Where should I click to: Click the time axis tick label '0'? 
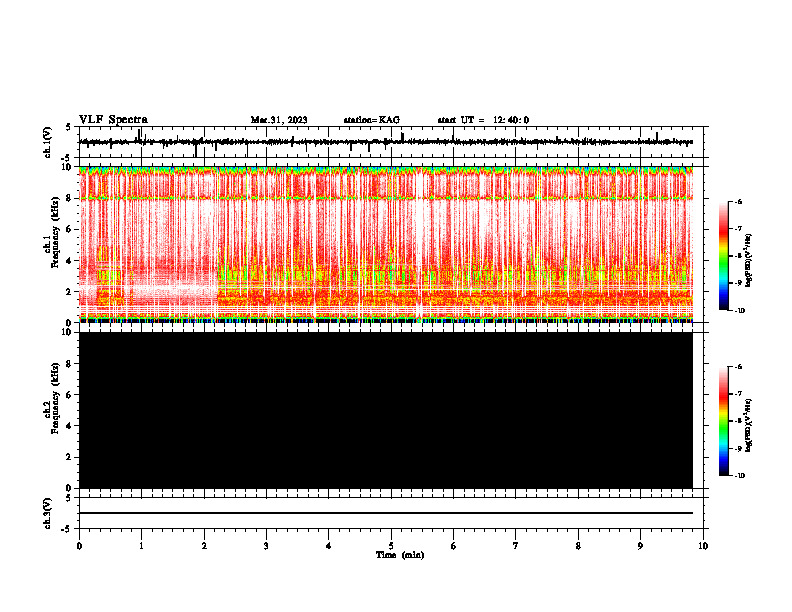point(79,546)
